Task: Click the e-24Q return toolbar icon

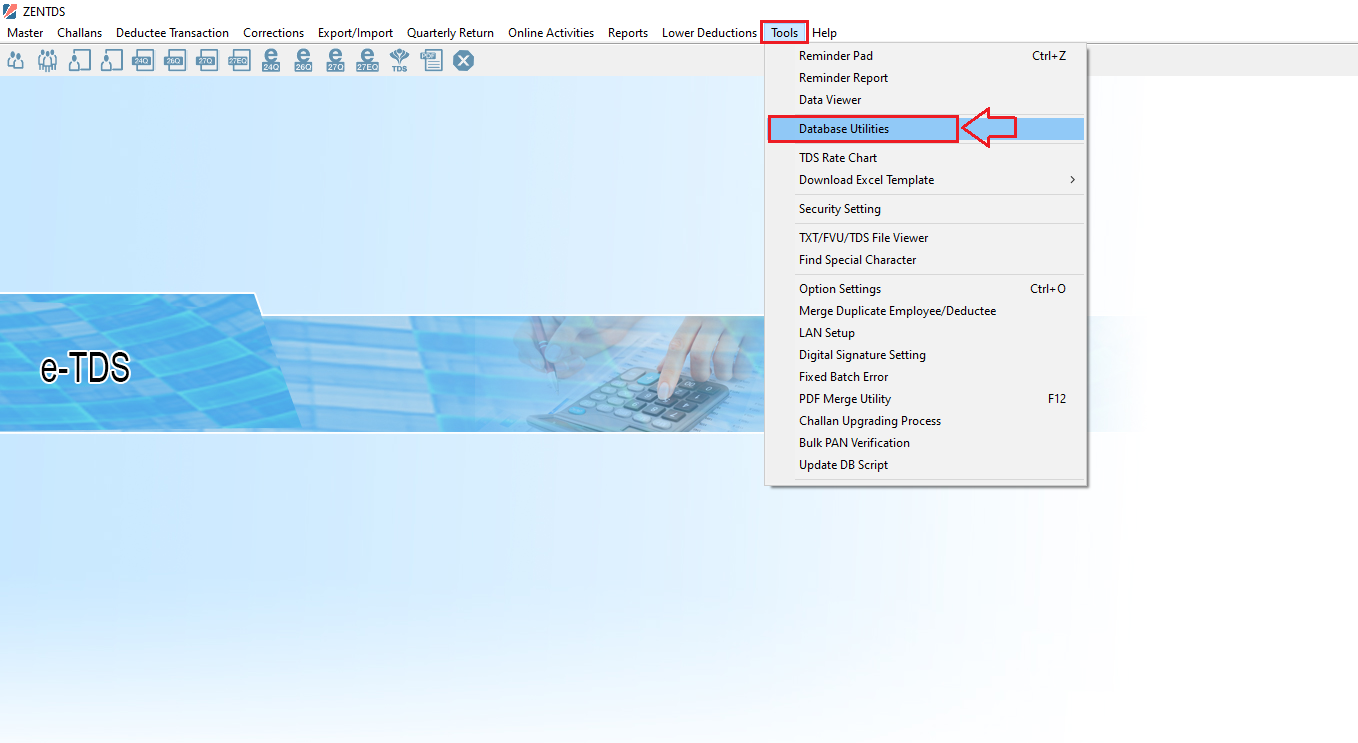Action: 271,61
